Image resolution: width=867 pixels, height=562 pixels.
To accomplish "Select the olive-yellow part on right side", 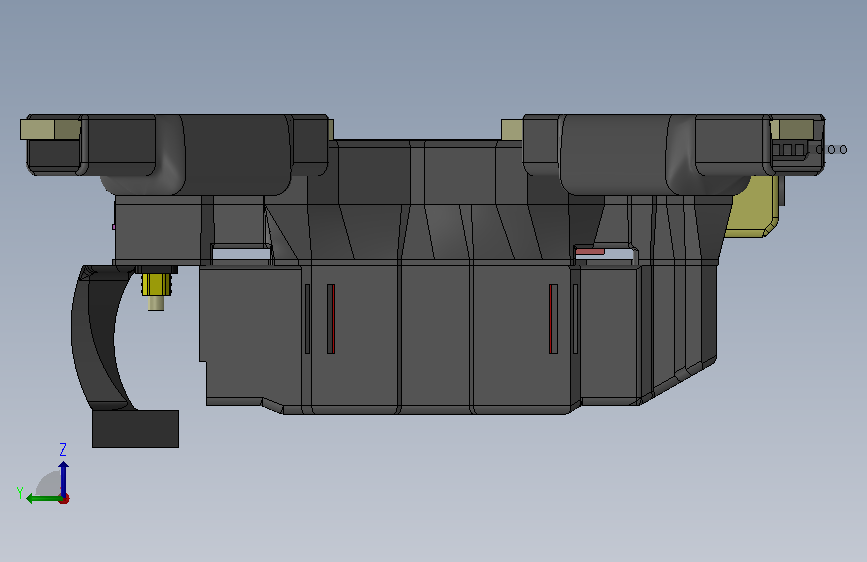I will [x=753, y=207].
